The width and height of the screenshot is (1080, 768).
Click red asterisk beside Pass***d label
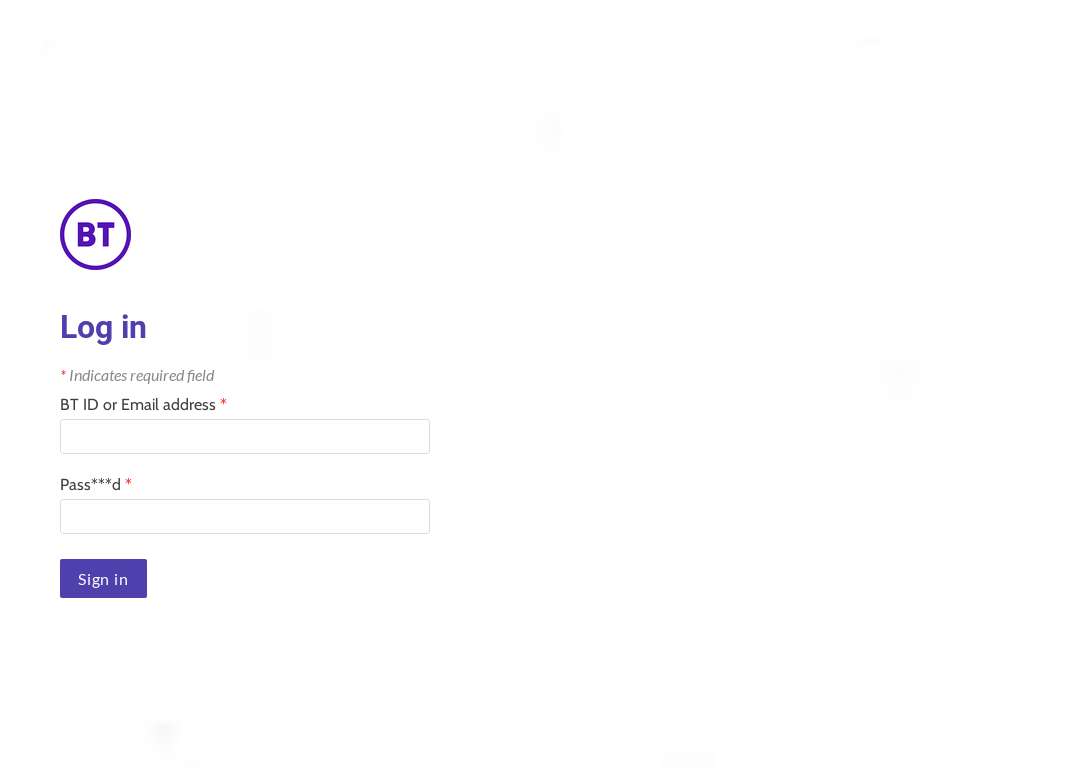tap(128, 483)
